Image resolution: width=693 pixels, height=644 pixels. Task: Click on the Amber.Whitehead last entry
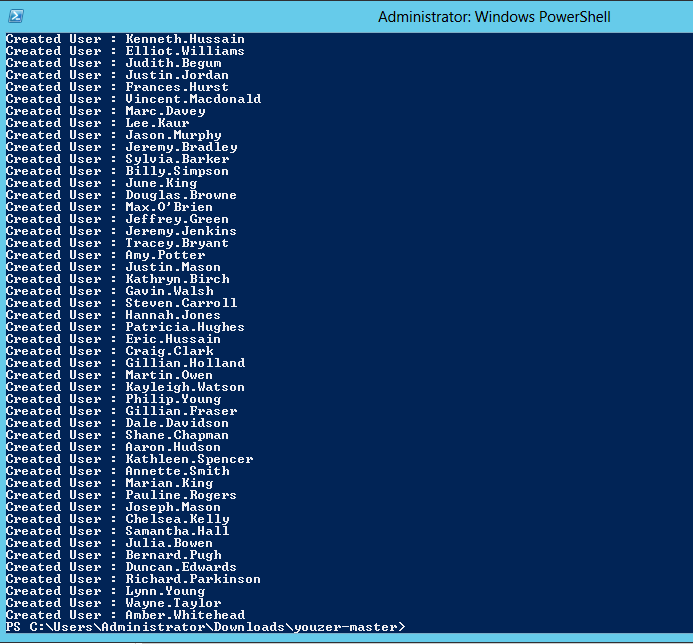point(184,615)
